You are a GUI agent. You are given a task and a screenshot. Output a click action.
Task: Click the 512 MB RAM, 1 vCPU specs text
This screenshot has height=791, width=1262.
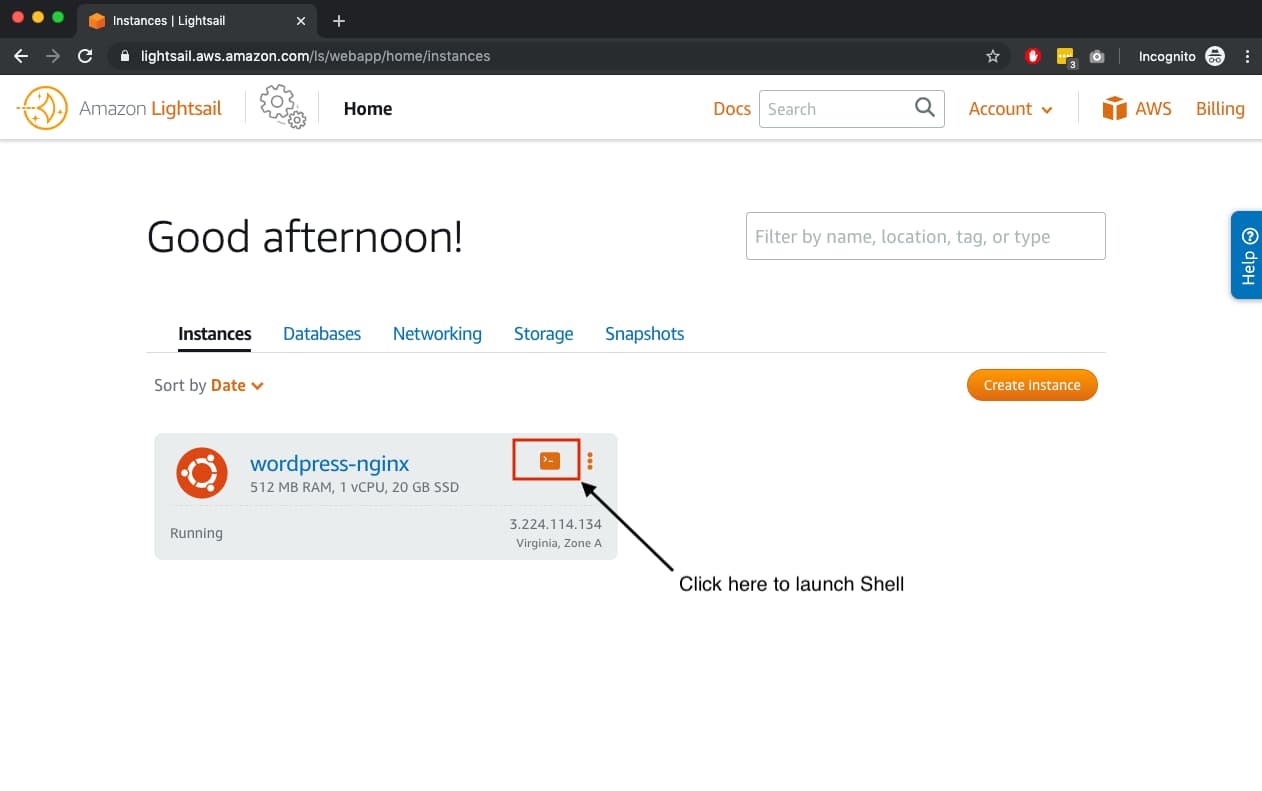[x=355, y=488]
